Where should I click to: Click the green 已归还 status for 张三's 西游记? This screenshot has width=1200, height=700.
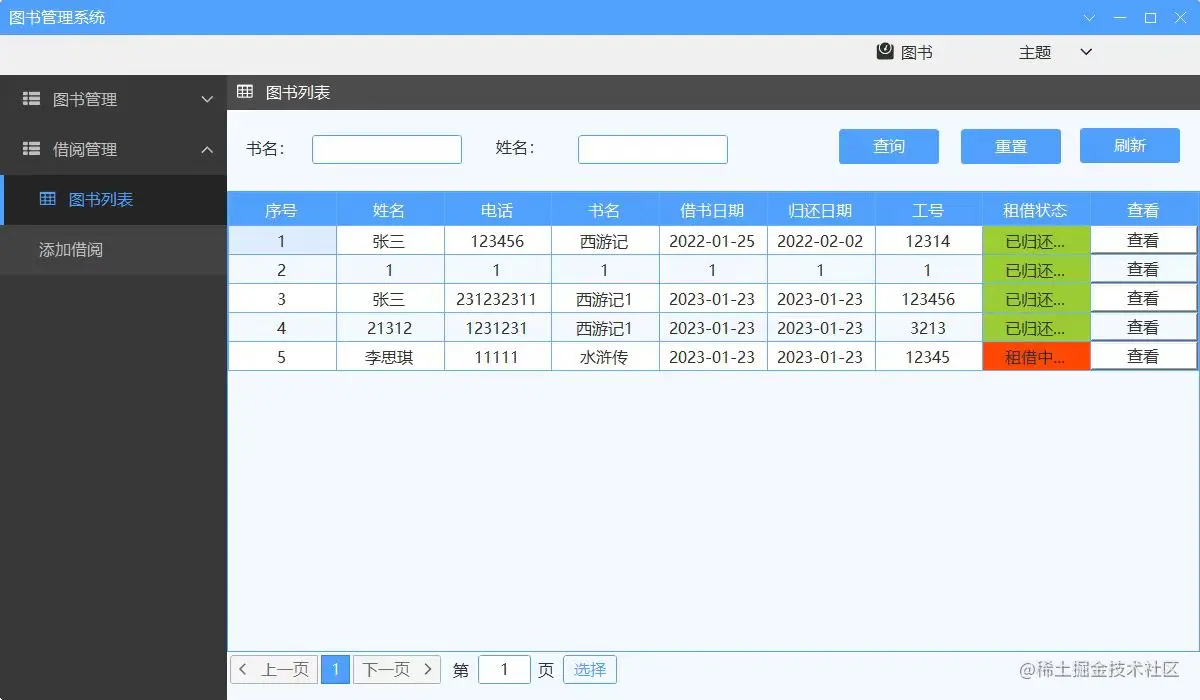(x=1036, y=240)
